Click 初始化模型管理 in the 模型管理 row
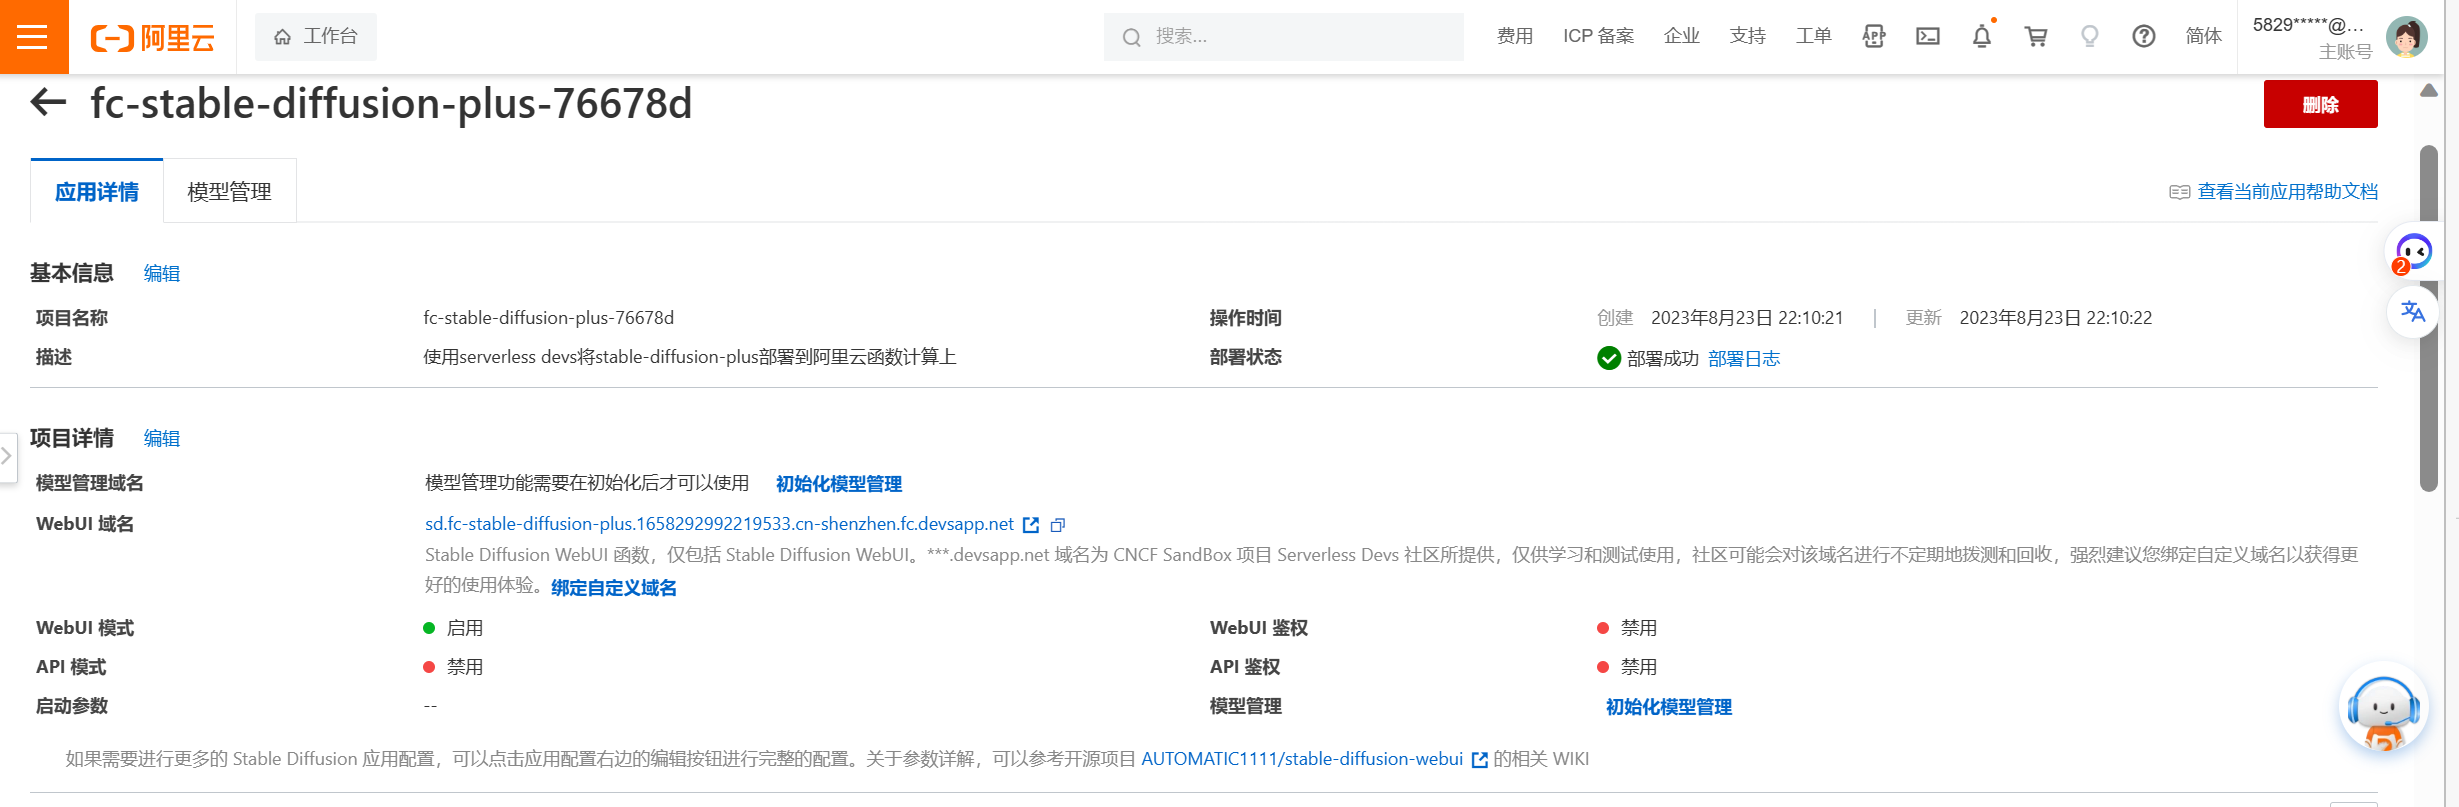 pyautogui.click(x=1669, y=707)
